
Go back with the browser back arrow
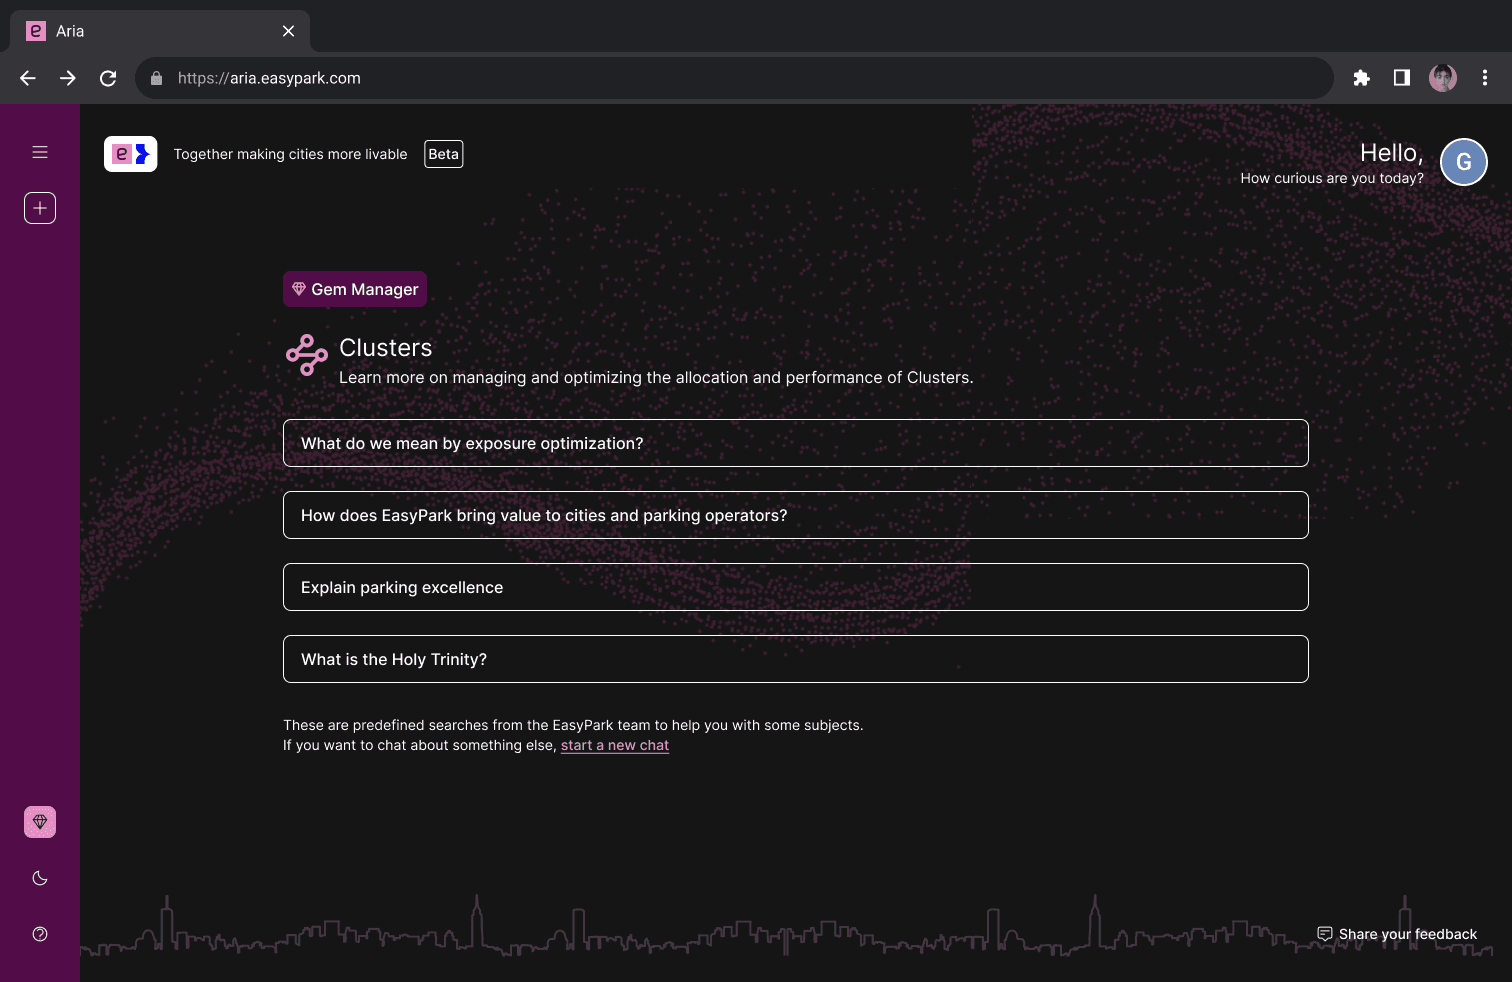(28, 78)
